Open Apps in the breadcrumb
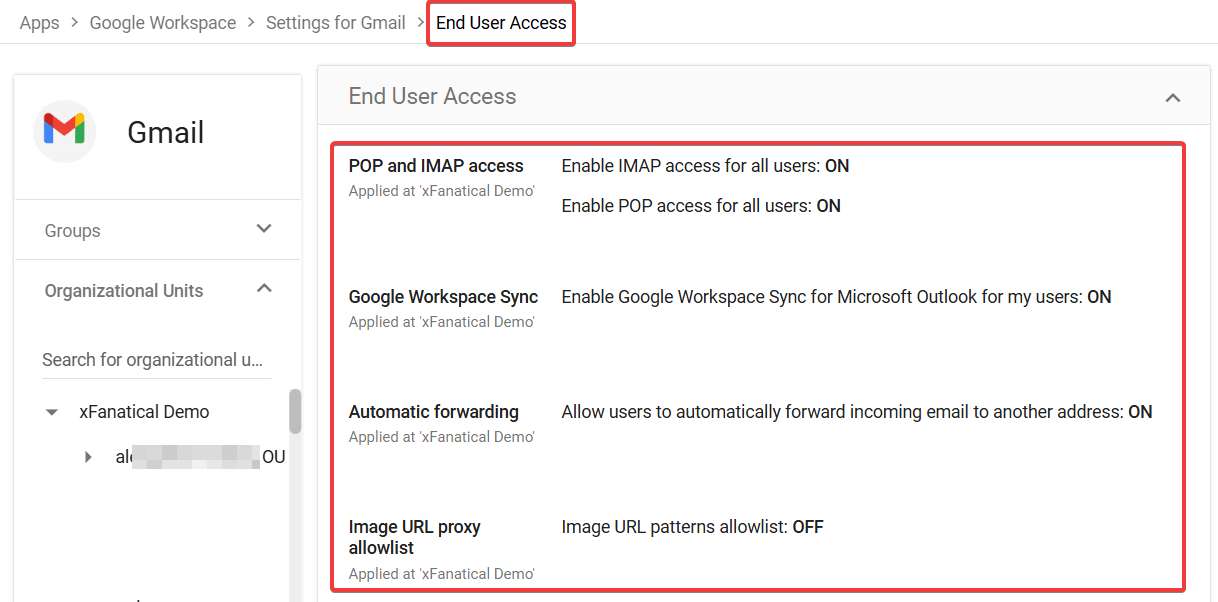 pyautogui.click(x=40, y=22)
